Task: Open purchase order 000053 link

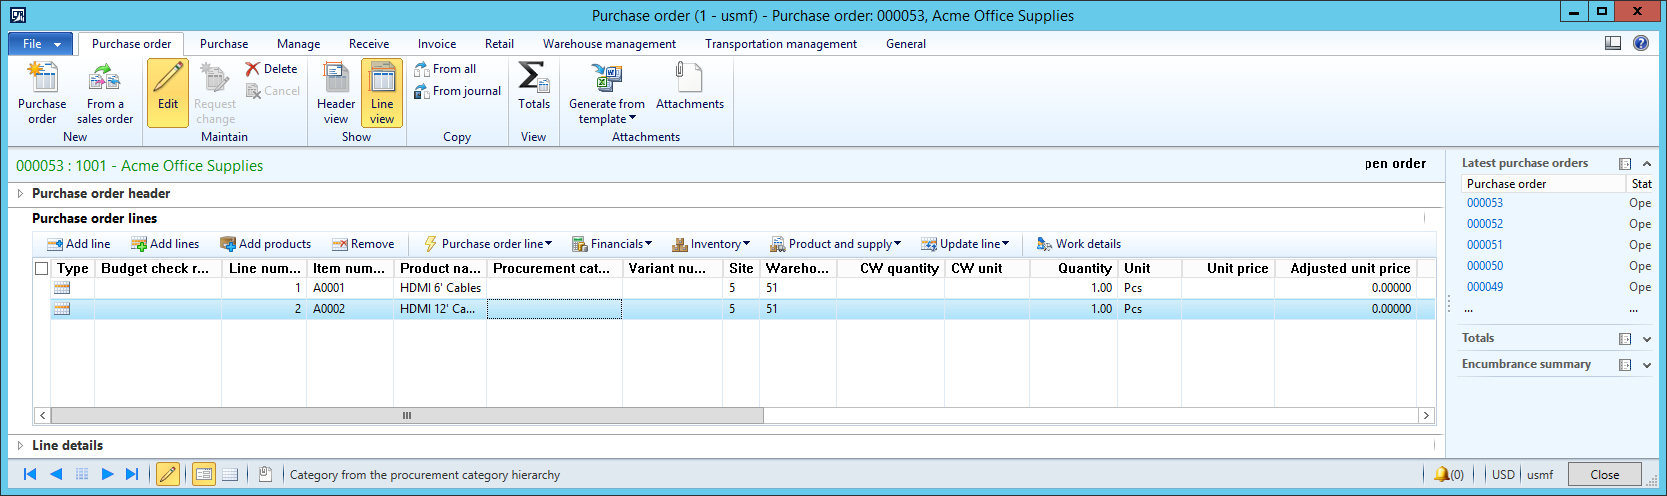Action: [x=1485, y=203]
